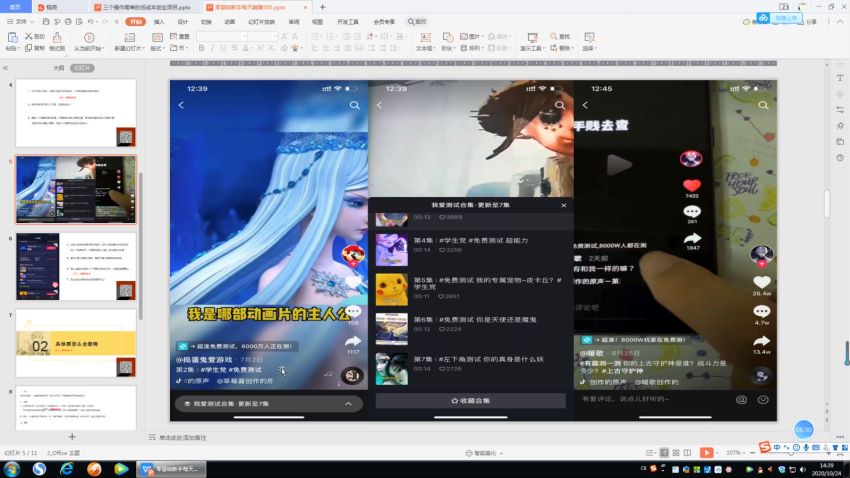This screenshot has height=478, width=850.
Task: Expand the font size combo box
Action: click(275, 36)
